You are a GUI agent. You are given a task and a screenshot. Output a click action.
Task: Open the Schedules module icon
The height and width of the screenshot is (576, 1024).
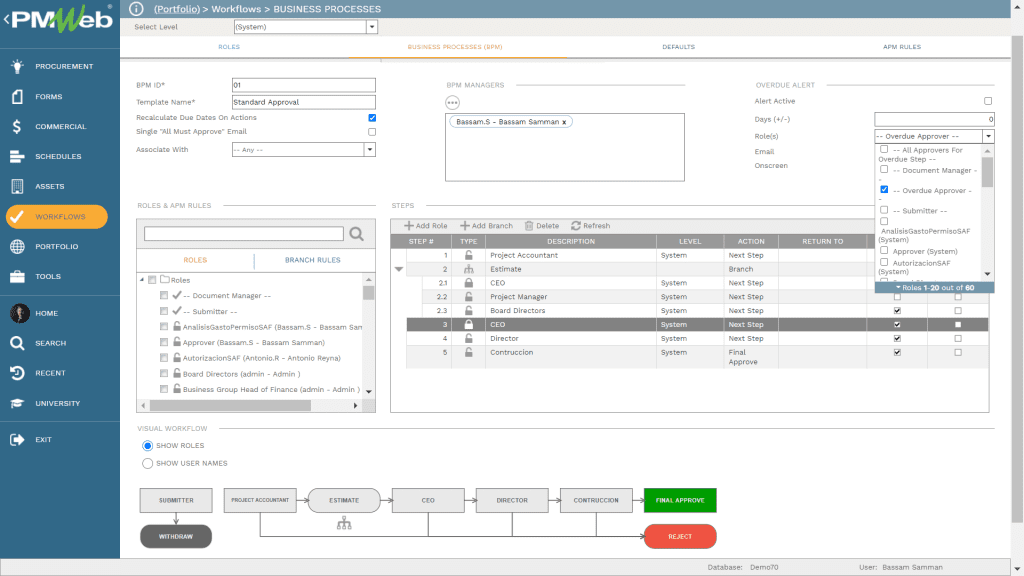click(17, 156)
